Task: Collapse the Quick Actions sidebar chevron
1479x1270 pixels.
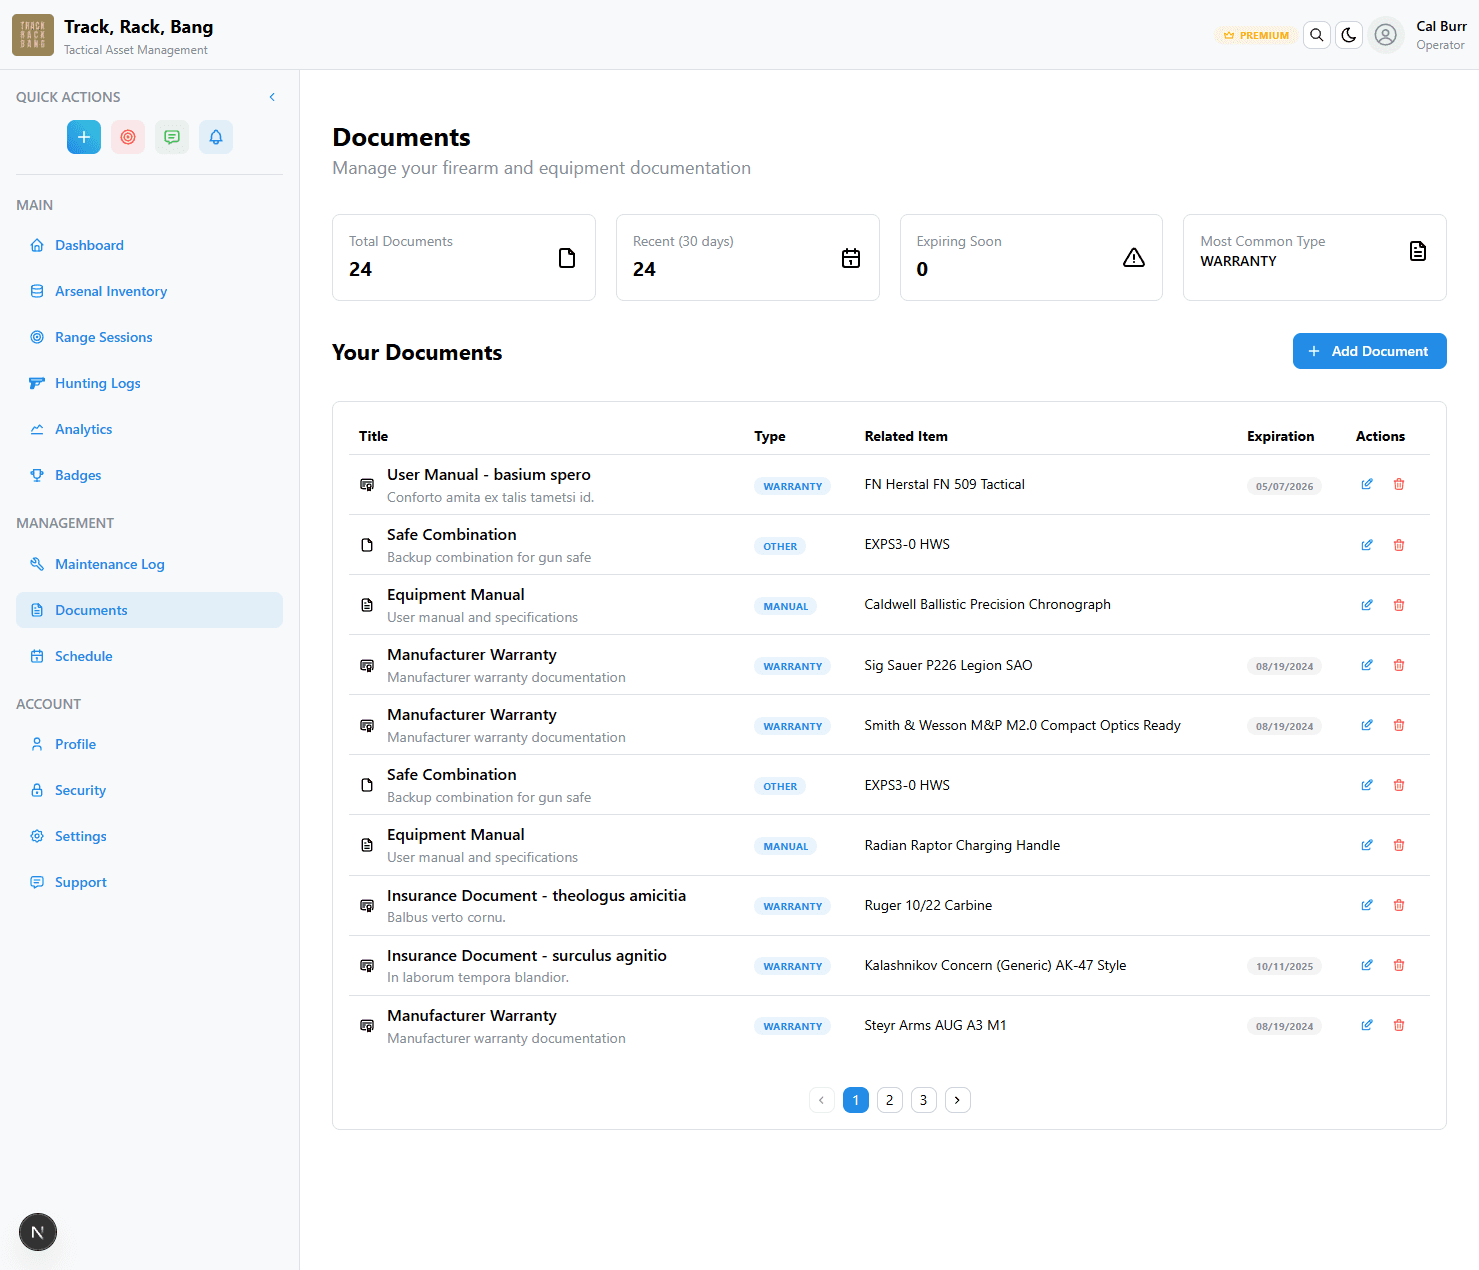Action: click(x=272, y=97)
